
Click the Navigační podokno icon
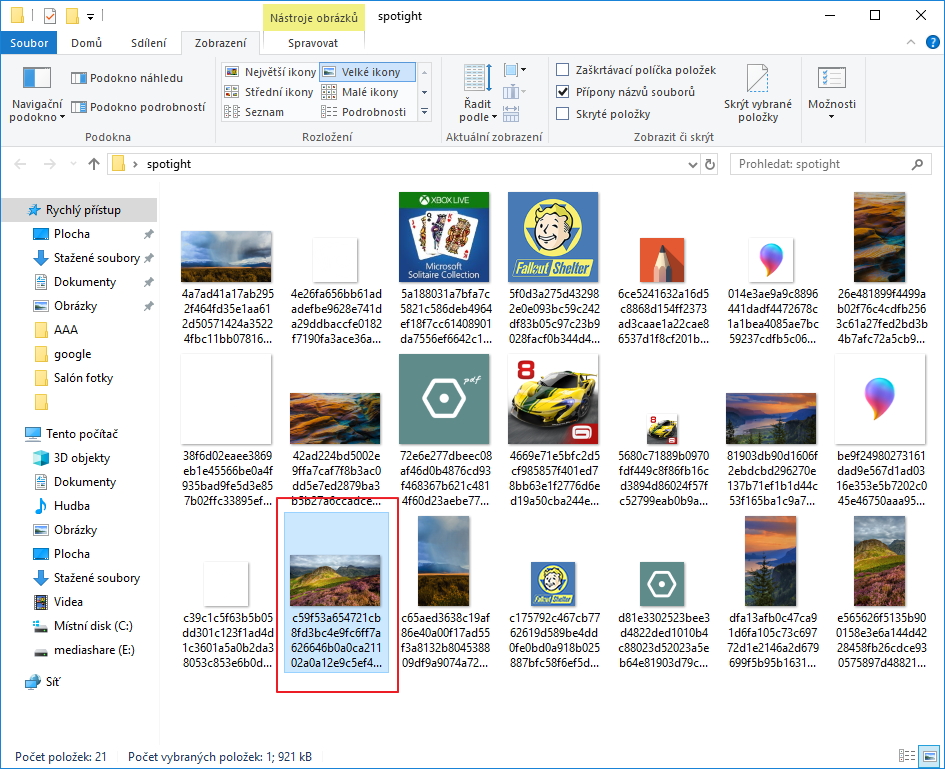pos(36,78)
